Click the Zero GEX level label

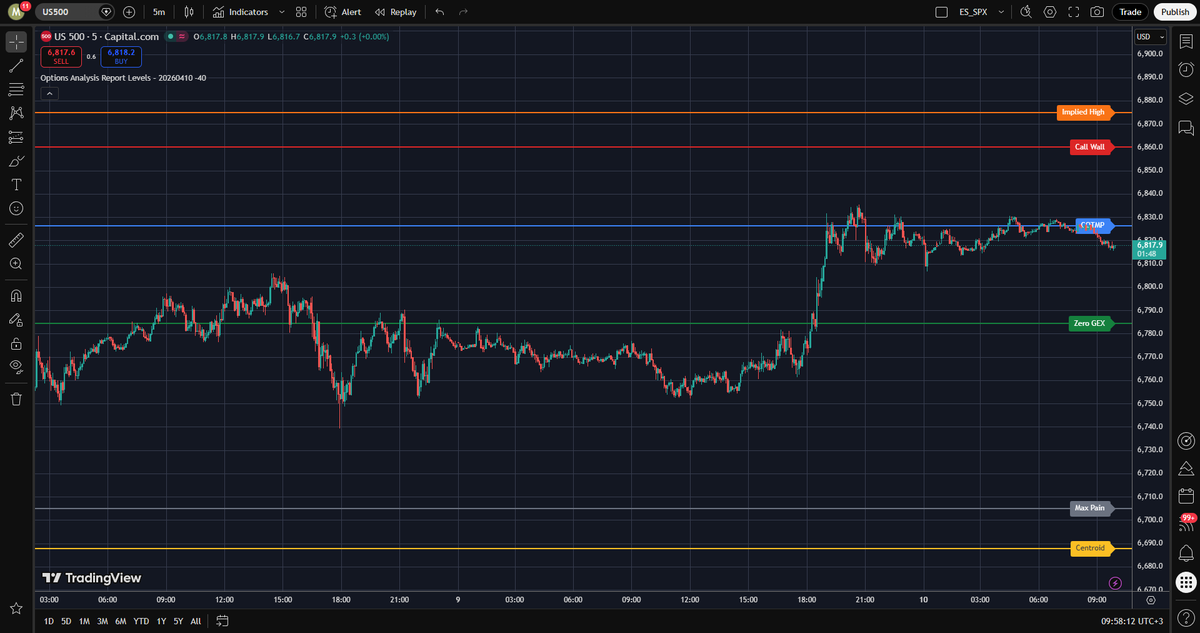1089,323
